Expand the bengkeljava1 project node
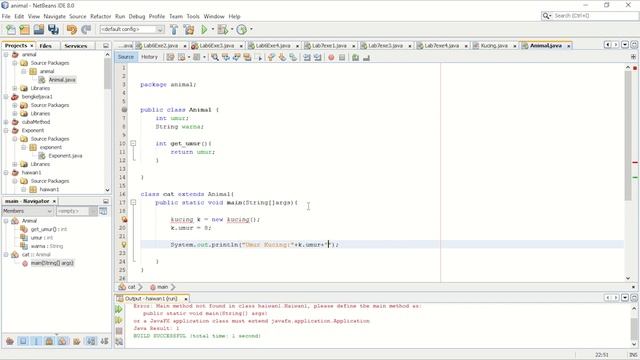The height and width of the screenshot is (360, 640). pos(6,97)
